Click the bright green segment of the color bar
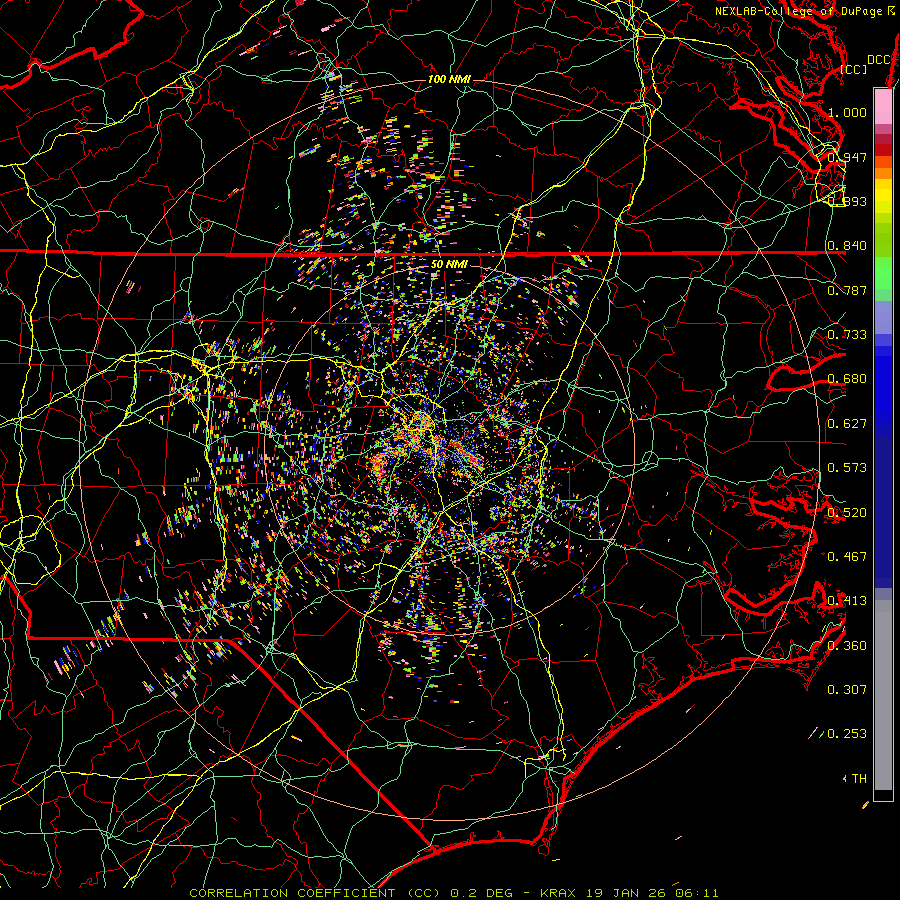Viewport: 900px width, 900px height. 883,273
